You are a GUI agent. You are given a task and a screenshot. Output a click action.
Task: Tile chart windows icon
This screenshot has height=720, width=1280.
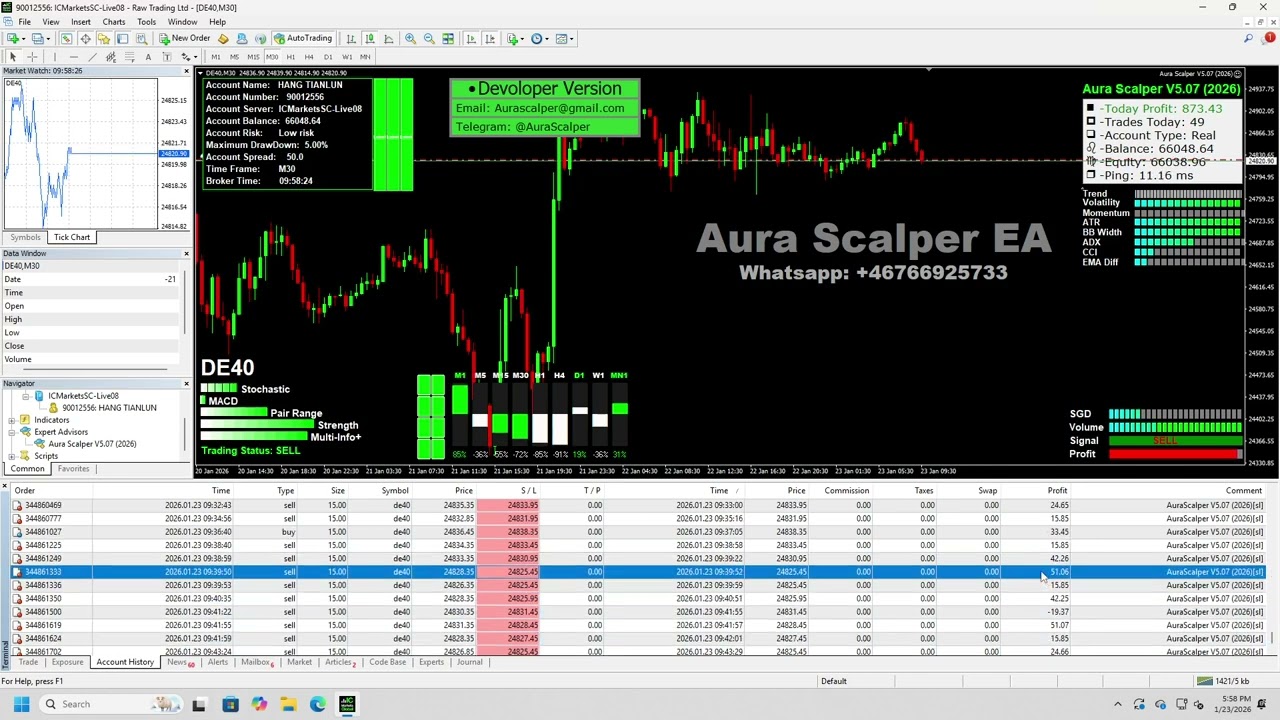[x=448, y=38]
